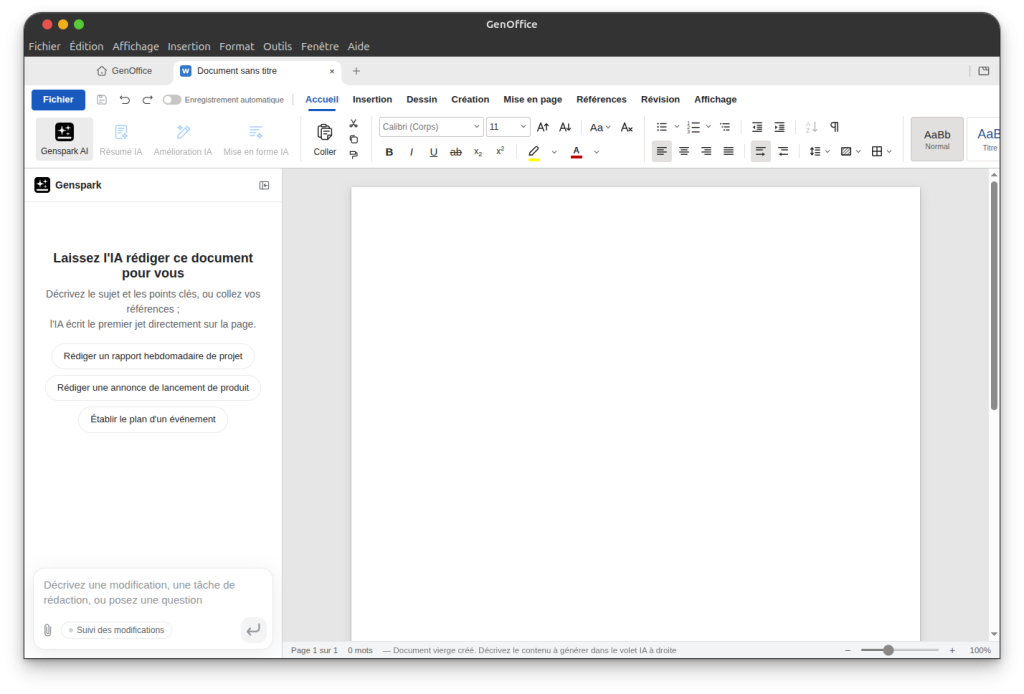The image size is (1024, 694).
Task: Increase paragraph indent
Action: point(780,127)
